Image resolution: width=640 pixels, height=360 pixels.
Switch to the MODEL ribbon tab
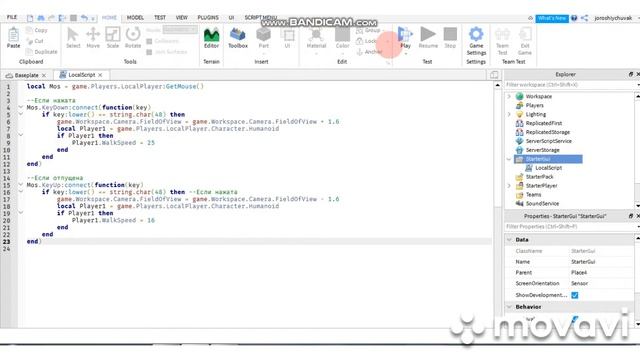click(x=135, y=18)
